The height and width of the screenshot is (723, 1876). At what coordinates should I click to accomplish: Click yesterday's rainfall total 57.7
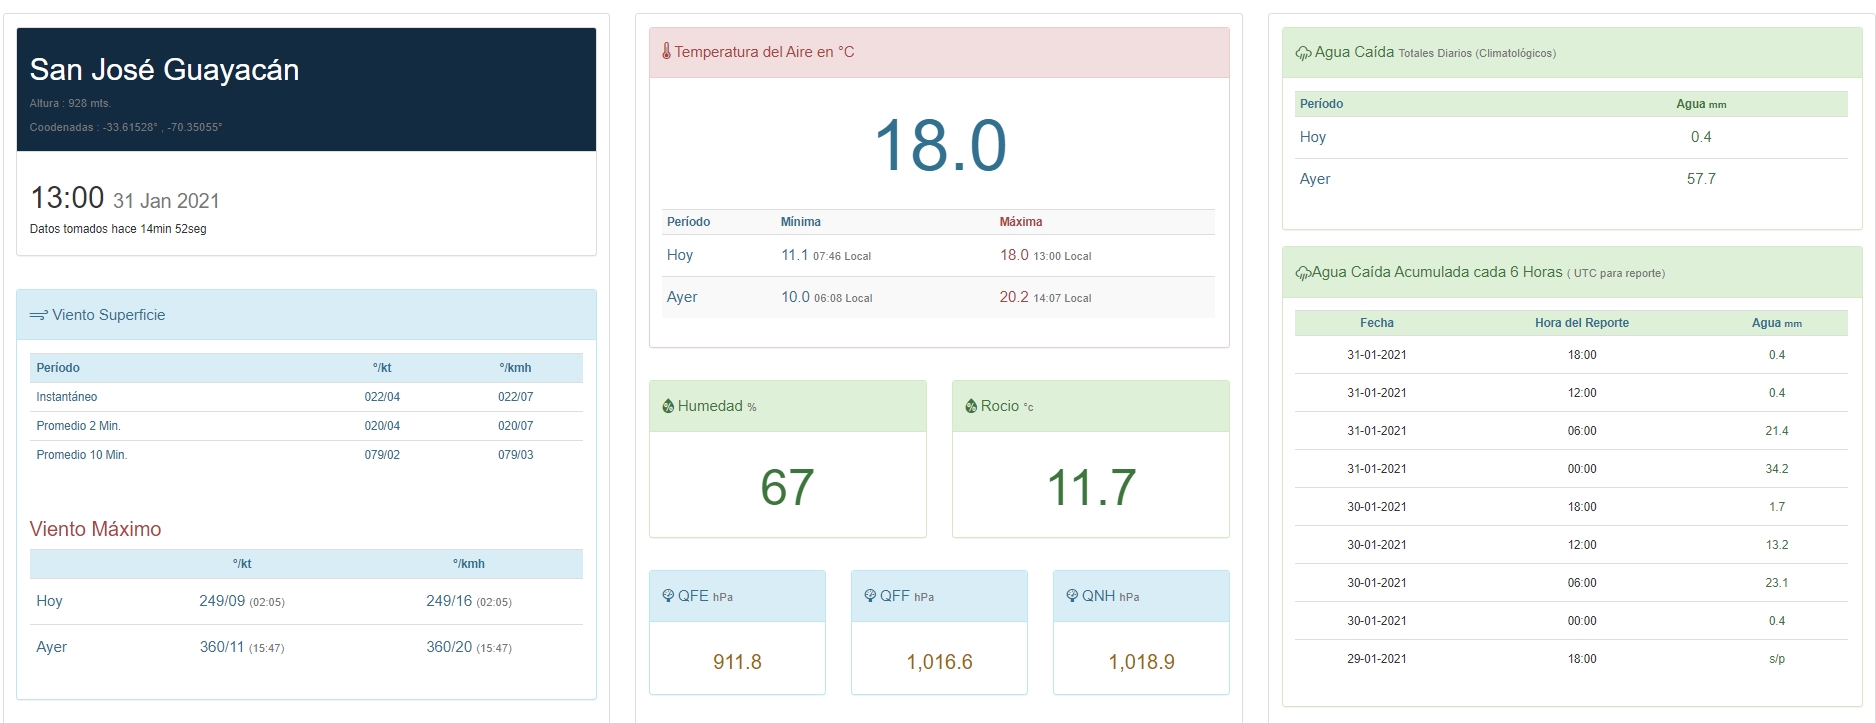[1701, 179]
